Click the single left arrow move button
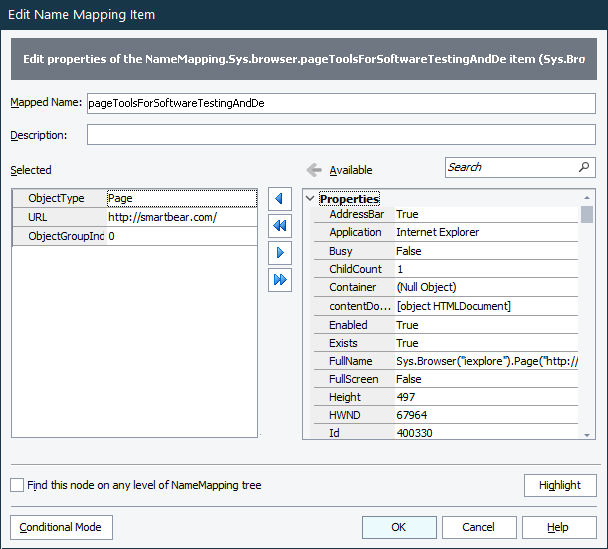Viewport: 608px width, 549px height. click(x=280, y=199)
